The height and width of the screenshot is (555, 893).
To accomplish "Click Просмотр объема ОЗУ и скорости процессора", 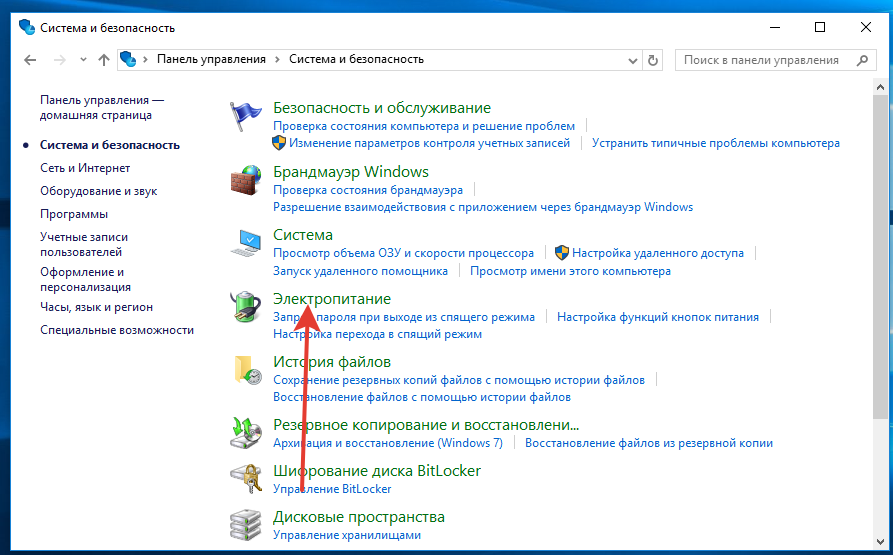I will click(403, 253).
